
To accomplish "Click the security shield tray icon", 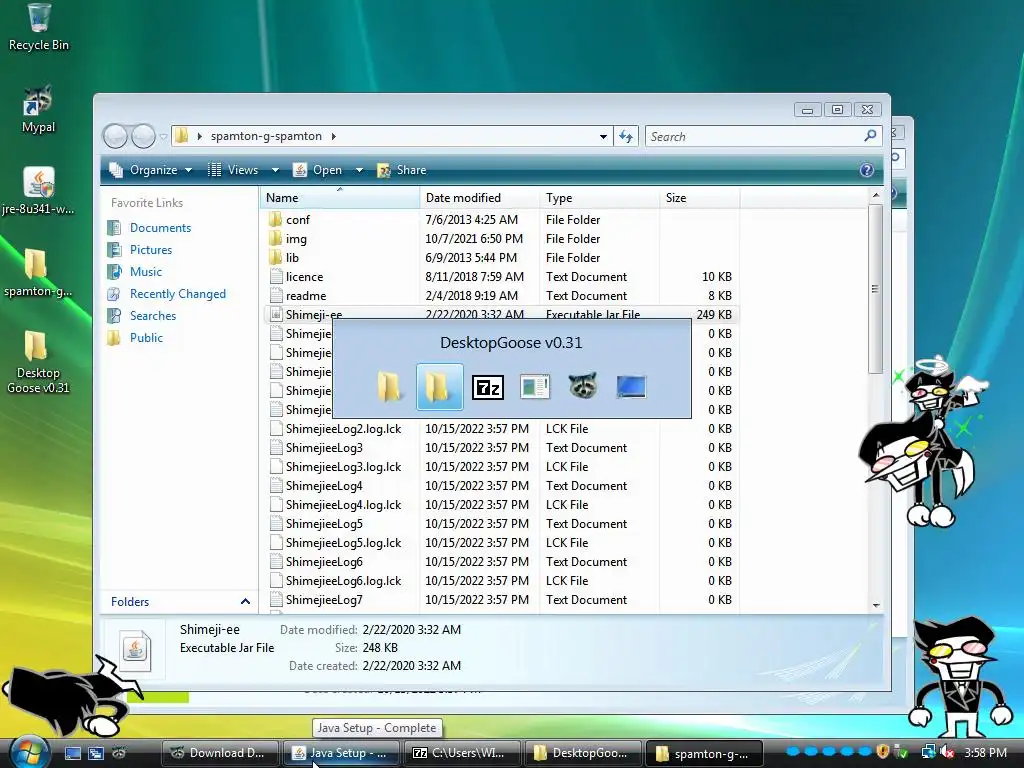I will 883,752.
